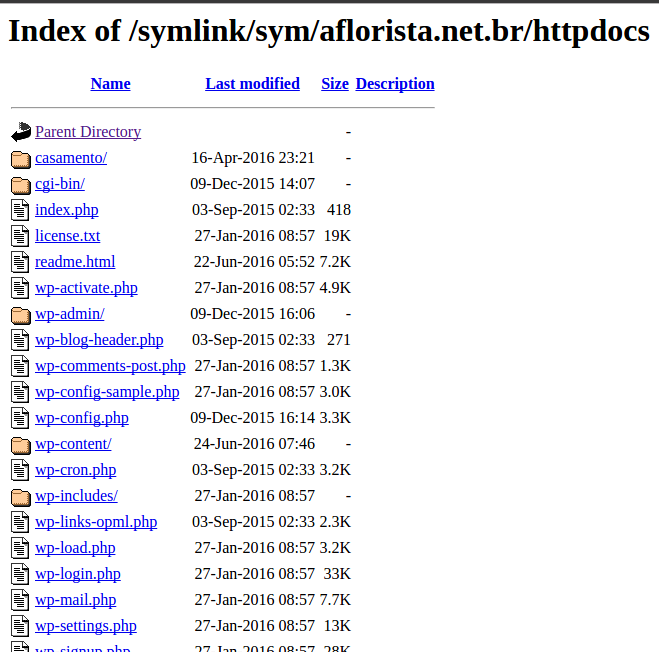
Task: Sort listing by the Description header
Action: tap(395, 84)
